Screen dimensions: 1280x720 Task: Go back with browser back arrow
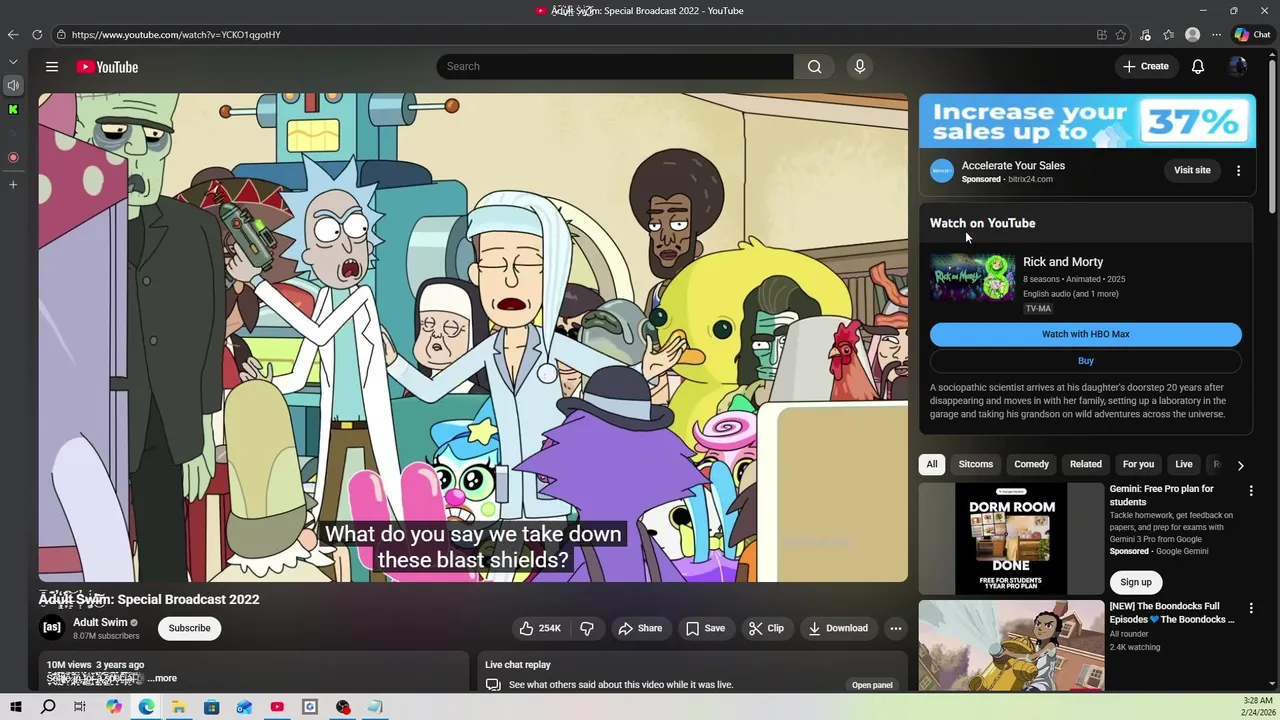(13, 35)
